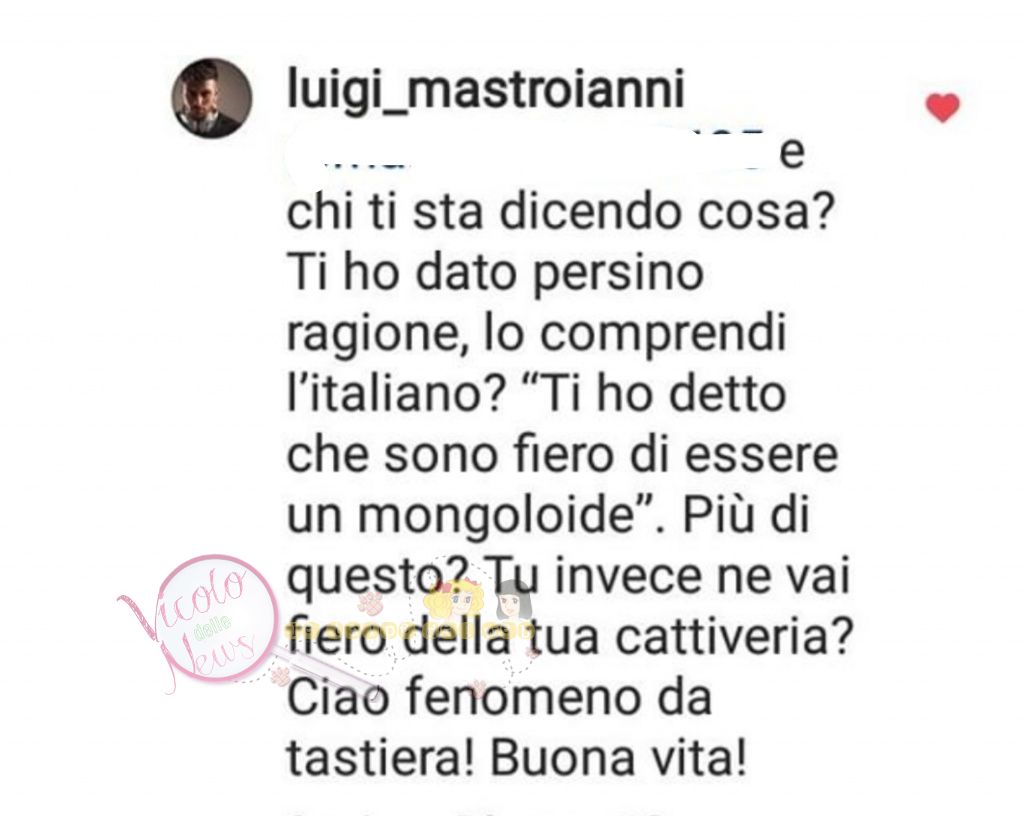The width and height of the screenshot is (1024, 816).
Task: Click the luigi_mastroianni username
Action: pyautogui.click(x=486, y=89)
